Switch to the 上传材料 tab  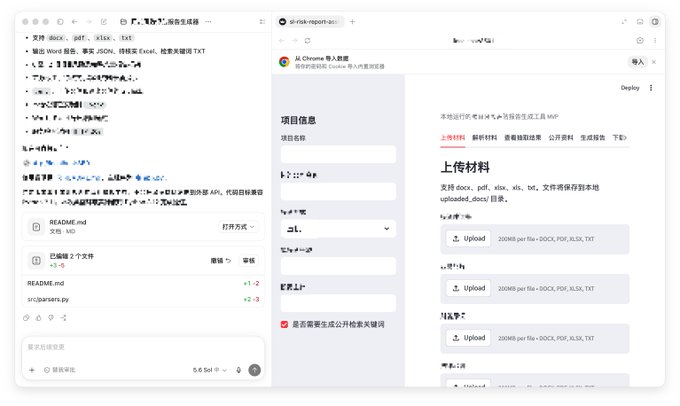453,138
